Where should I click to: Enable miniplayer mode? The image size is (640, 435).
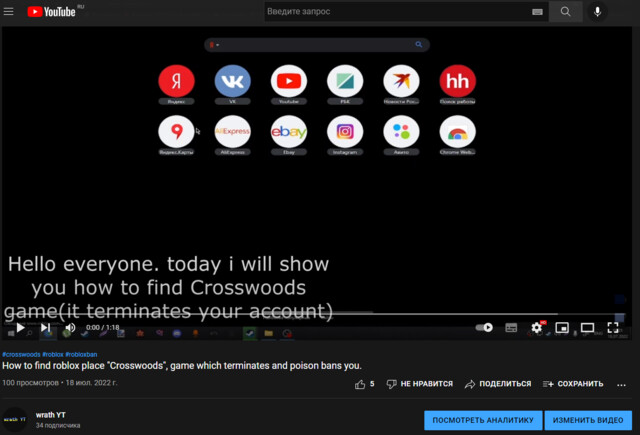(562, 327)
